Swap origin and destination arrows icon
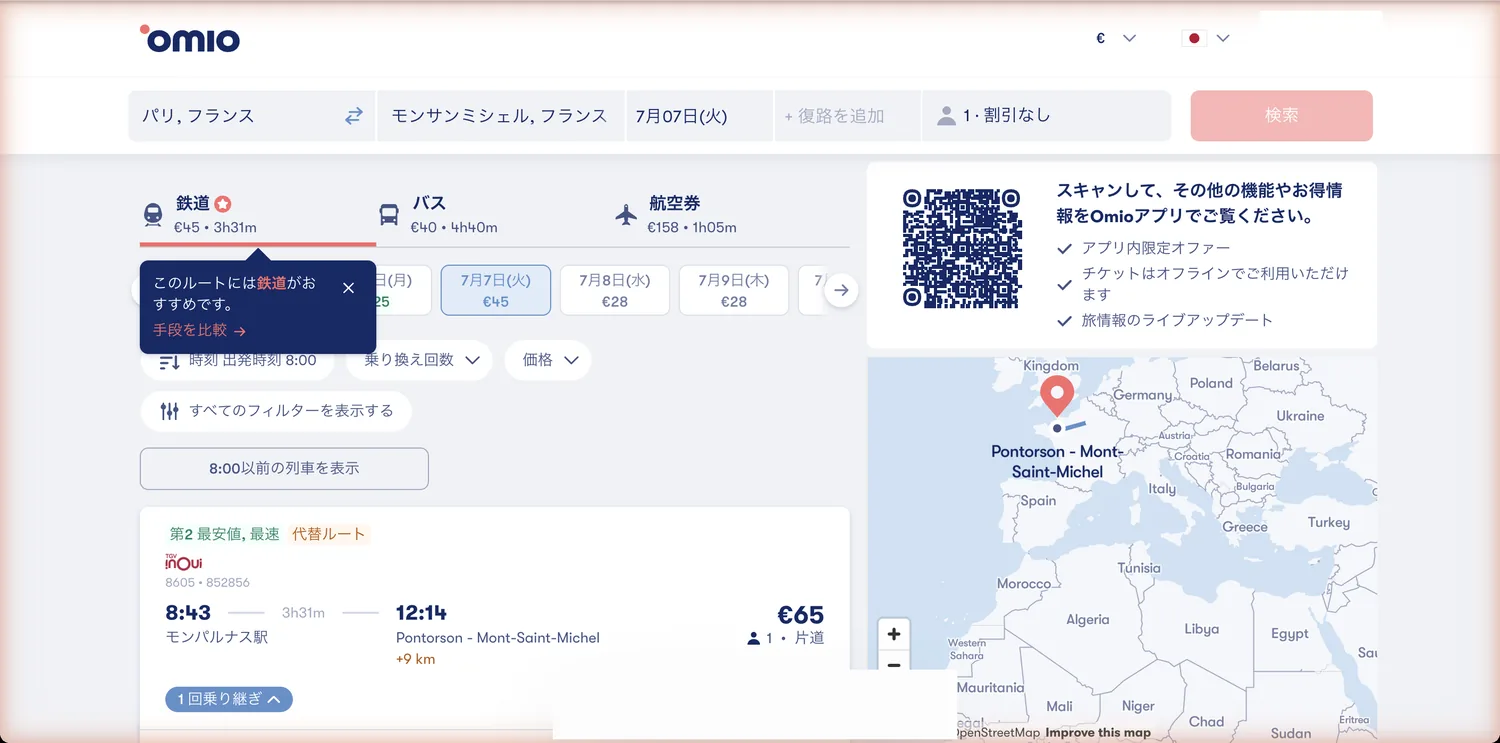1500x743 pixels. pyautogui.click(x=354, y=116)
